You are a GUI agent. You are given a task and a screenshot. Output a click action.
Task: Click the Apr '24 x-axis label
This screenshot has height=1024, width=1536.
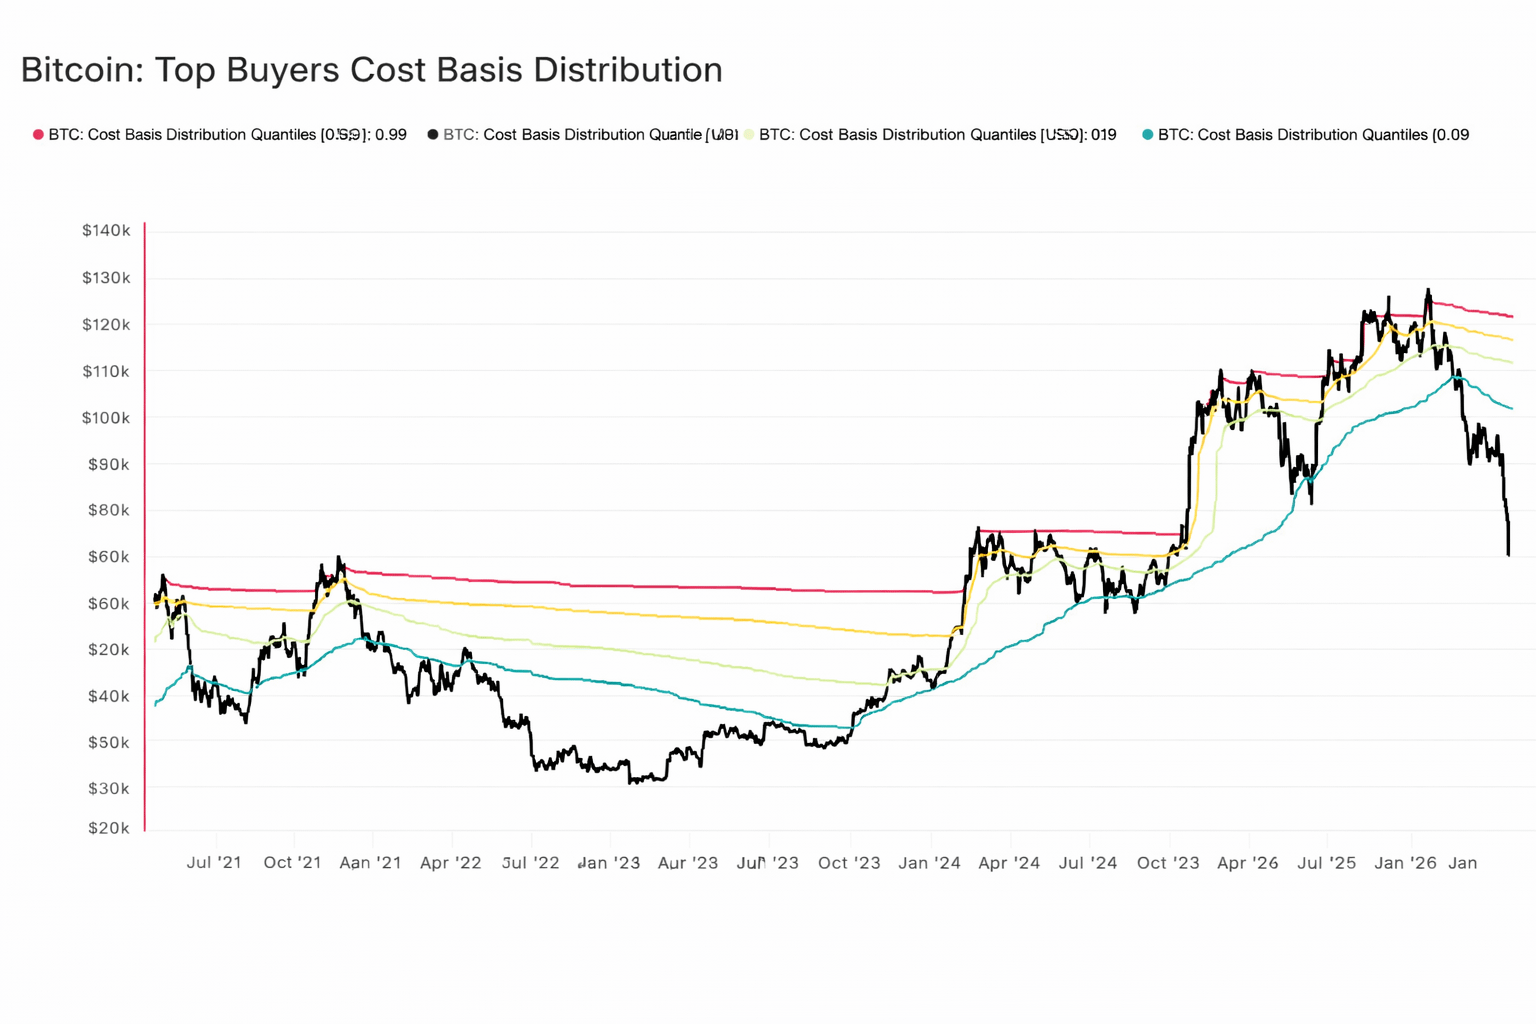[x=1009, y=862]
